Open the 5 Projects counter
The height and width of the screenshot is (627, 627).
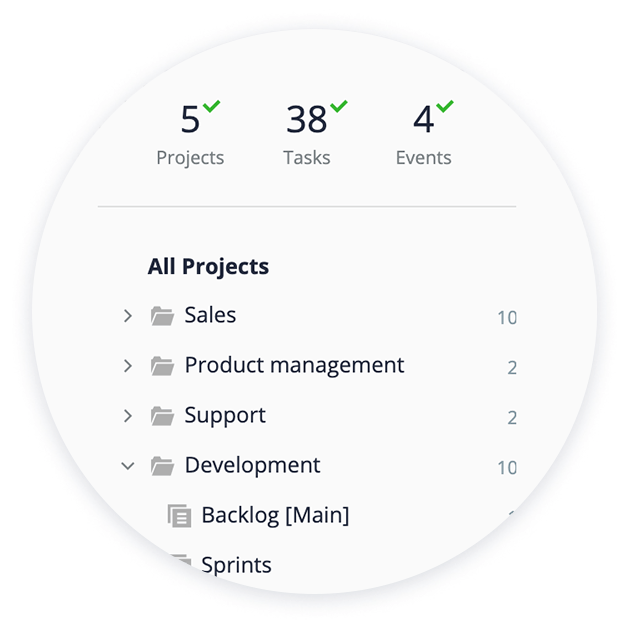(x=190, y=135)
